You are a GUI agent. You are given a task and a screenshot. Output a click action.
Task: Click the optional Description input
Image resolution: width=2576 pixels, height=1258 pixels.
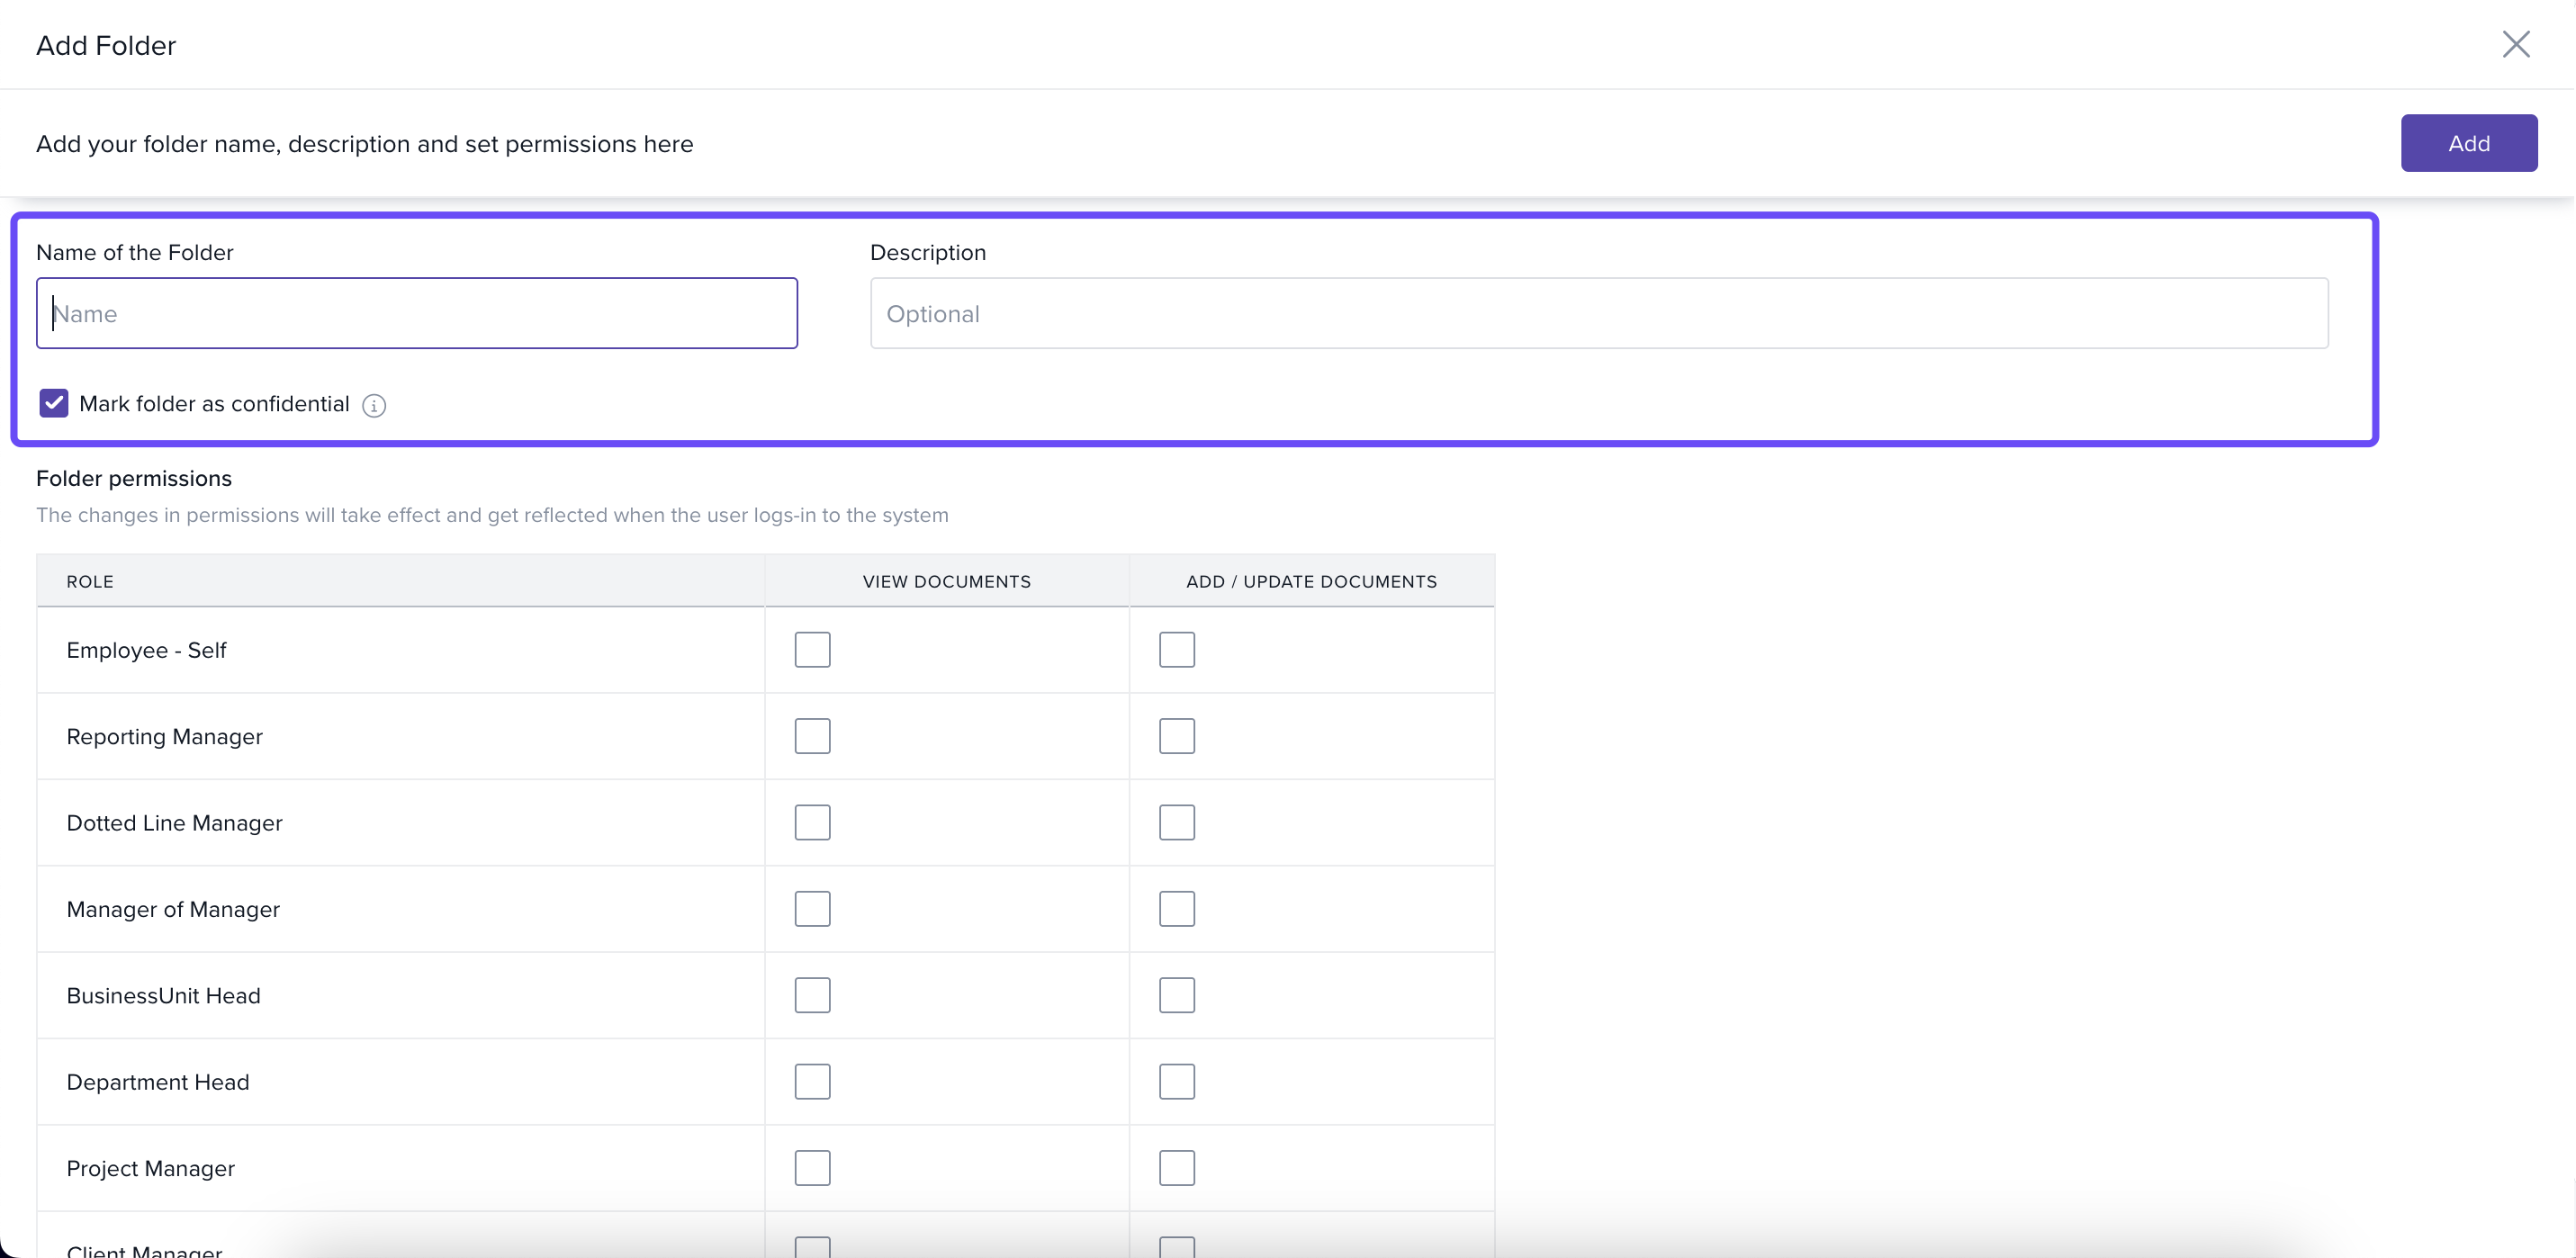pos(1598,313)
